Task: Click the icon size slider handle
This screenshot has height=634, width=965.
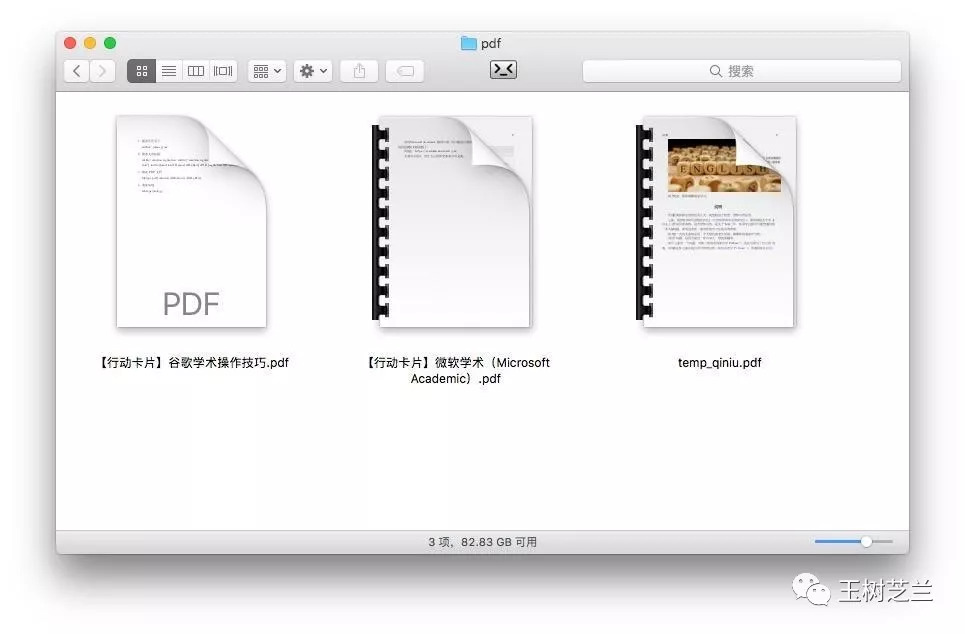Action: pos(866,541)
